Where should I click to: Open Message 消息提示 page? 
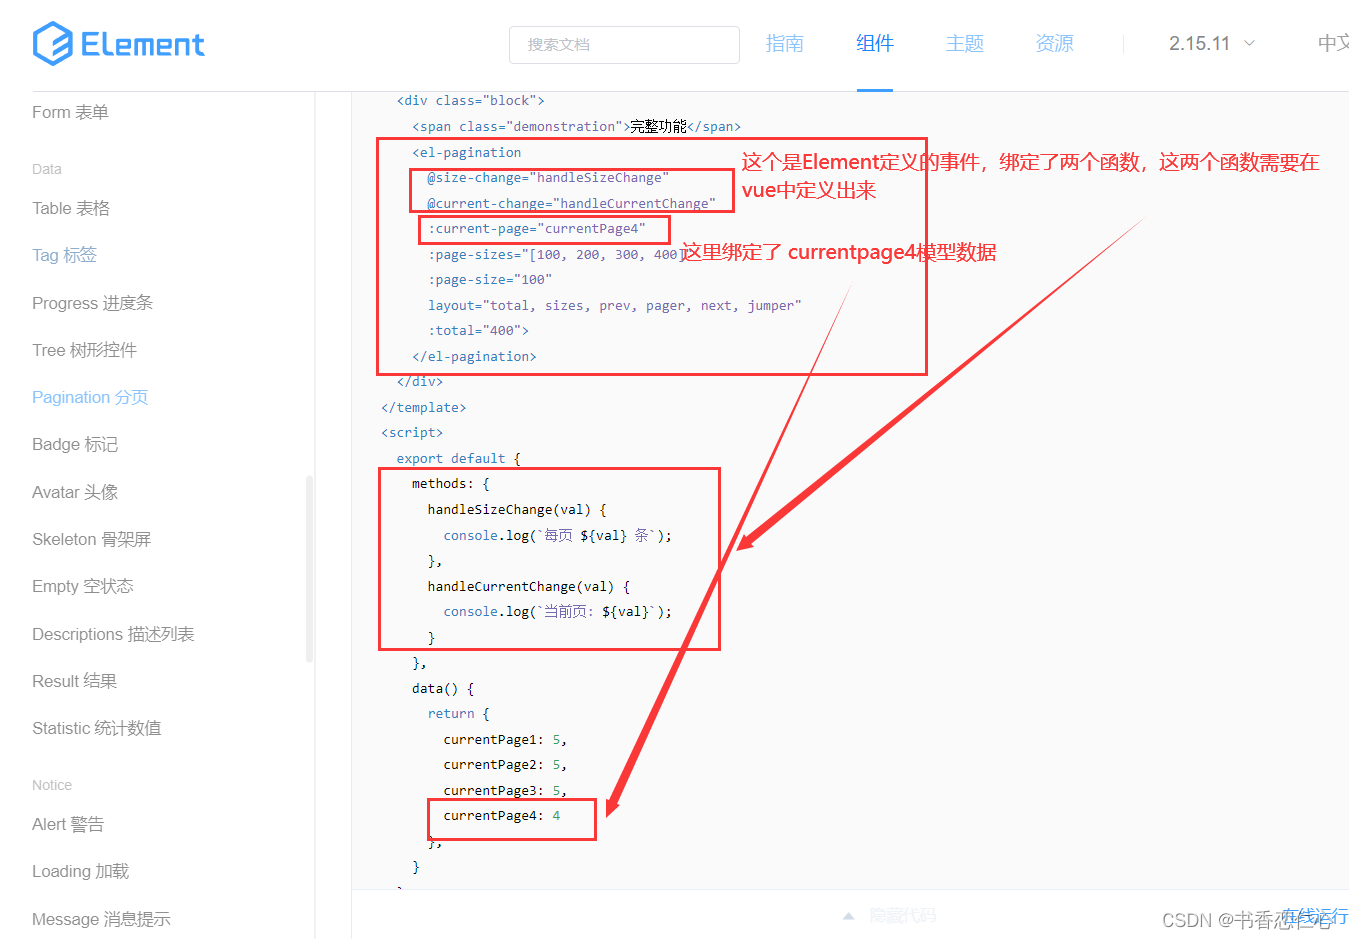pyautogui.click(x=101, y=919)
